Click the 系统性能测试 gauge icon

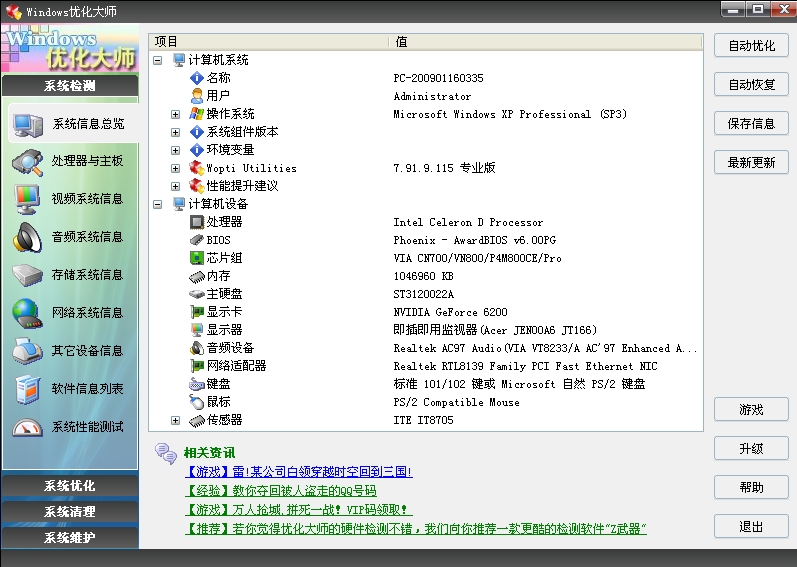[x=27, y=427]
